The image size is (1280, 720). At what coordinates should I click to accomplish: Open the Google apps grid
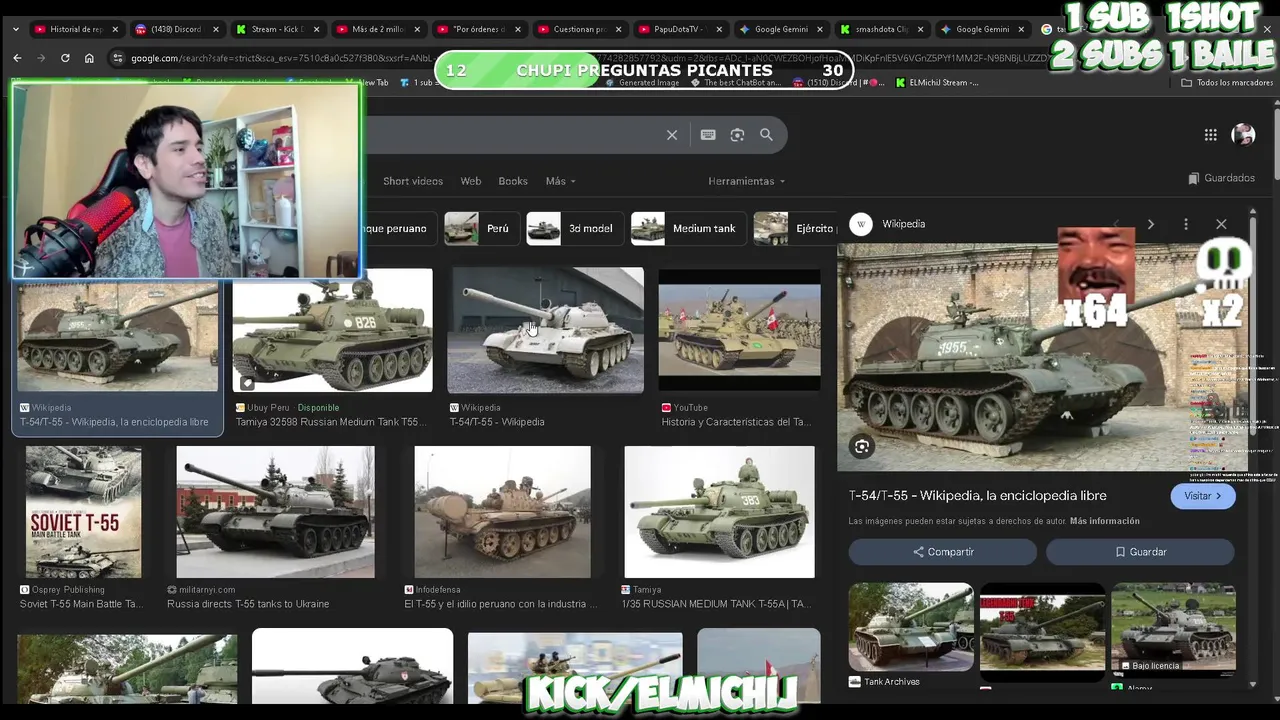pyautogui.click(x=1211, y=135)
